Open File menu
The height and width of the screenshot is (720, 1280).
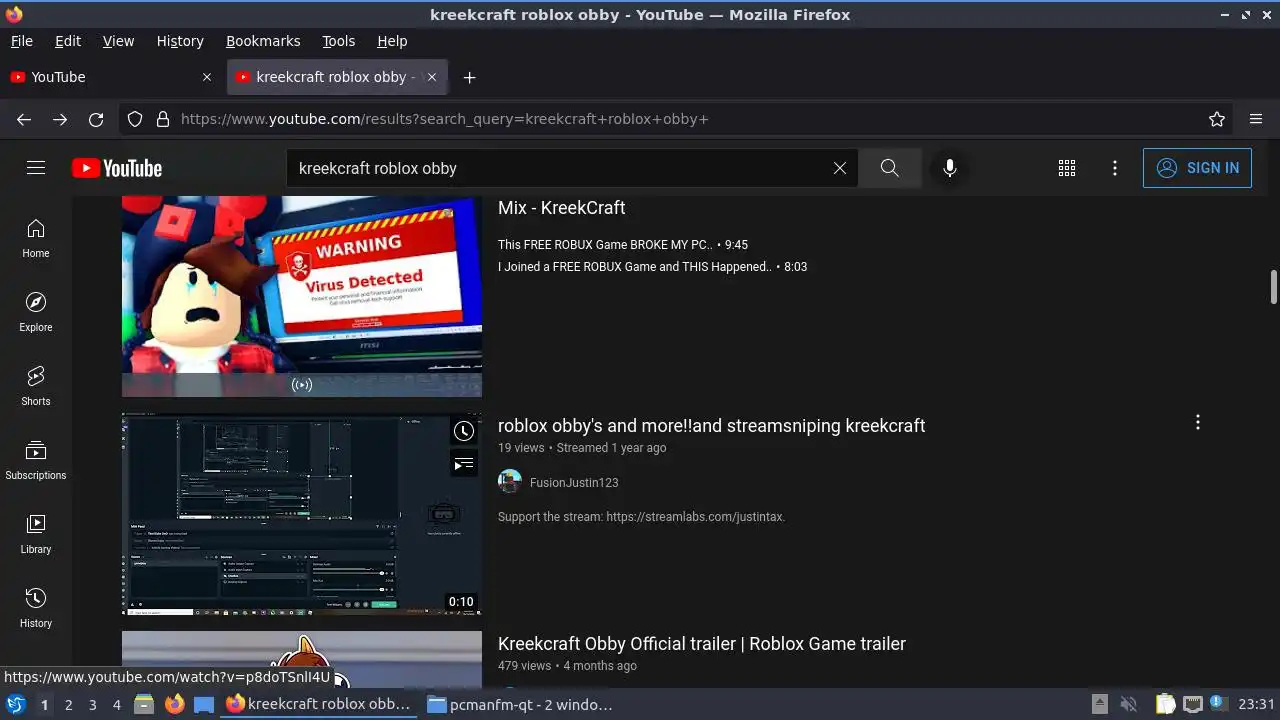22,41
